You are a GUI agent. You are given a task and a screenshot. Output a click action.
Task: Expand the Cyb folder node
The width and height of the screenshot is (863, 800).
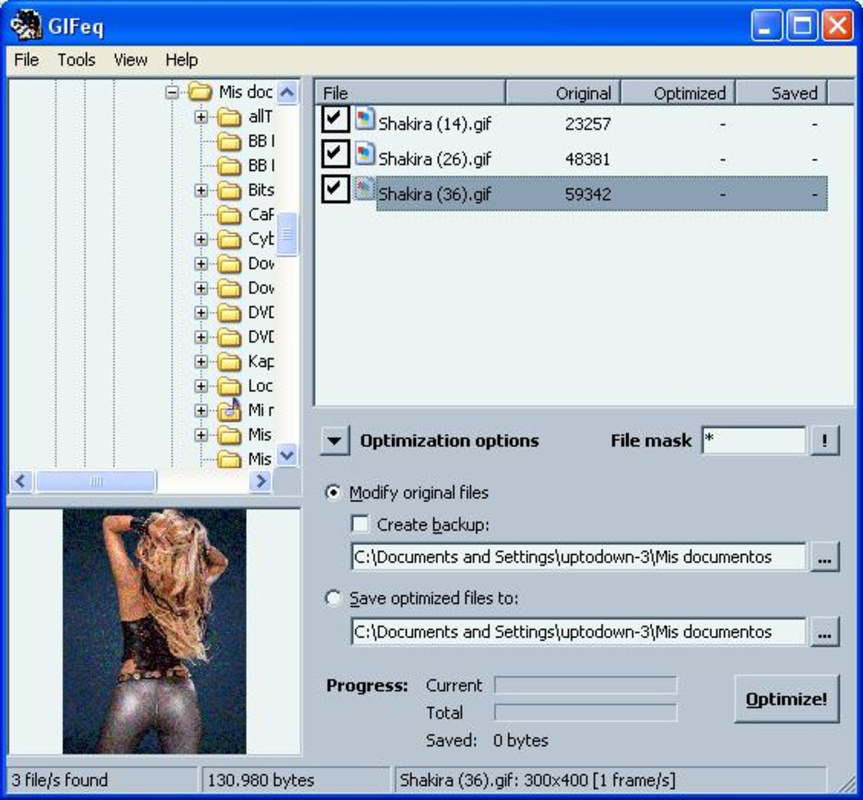pos(201,239)
